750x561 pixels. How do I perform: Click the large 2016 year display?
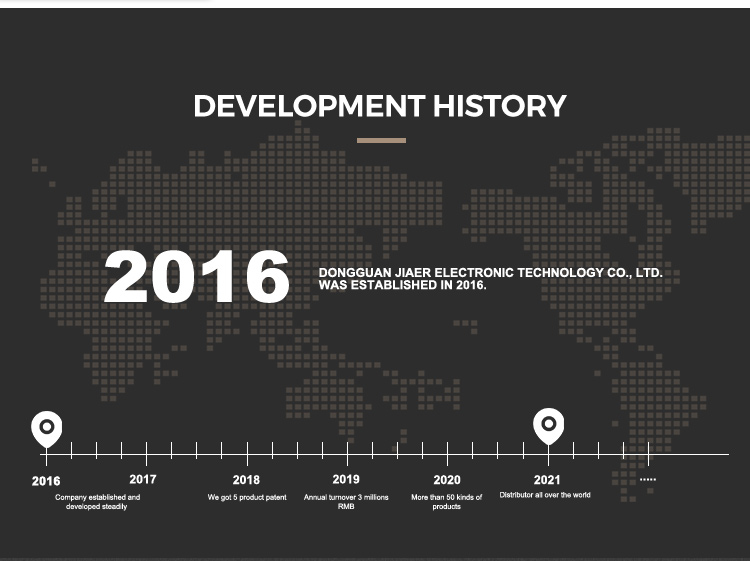(x=197, y=277)
